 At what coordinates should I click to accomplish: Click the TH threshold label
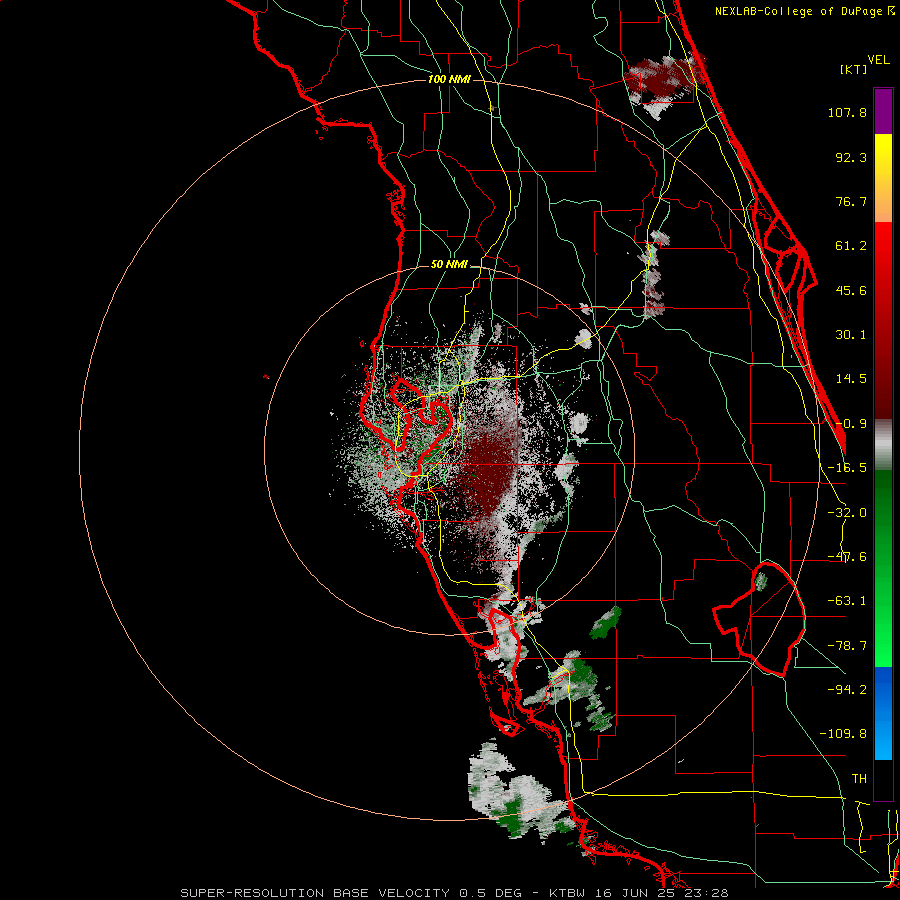click(x=859, y=779)
